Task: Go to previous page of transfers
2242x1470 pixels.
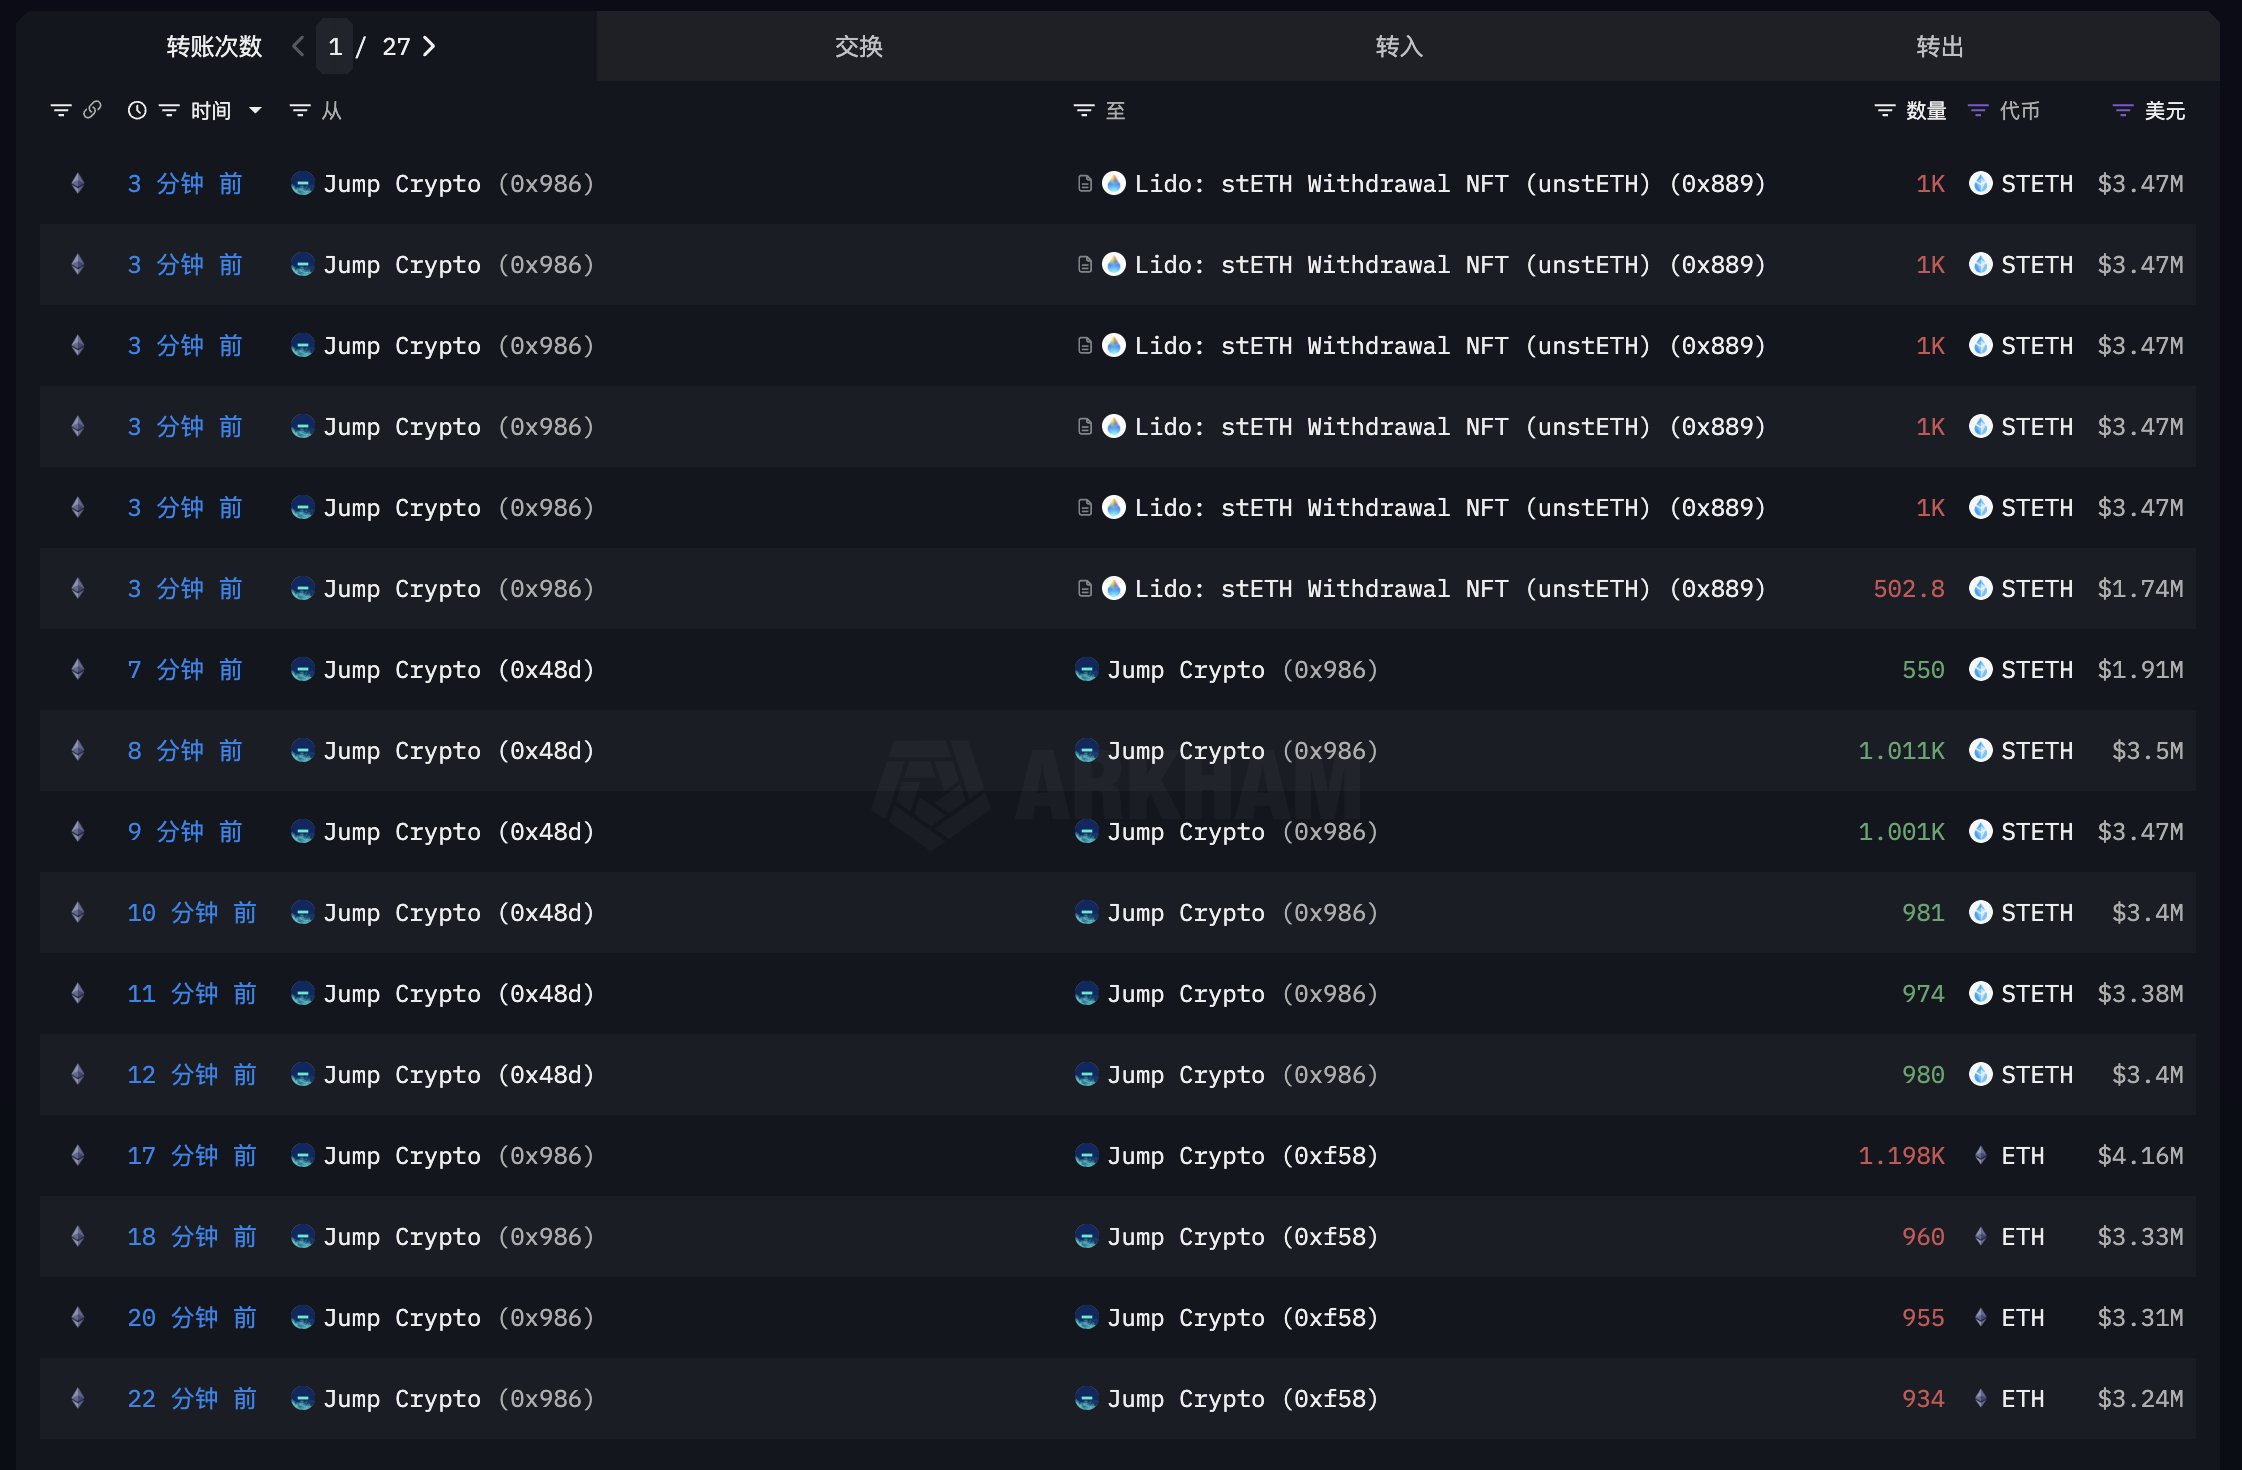Action: [x=298, y=46]
